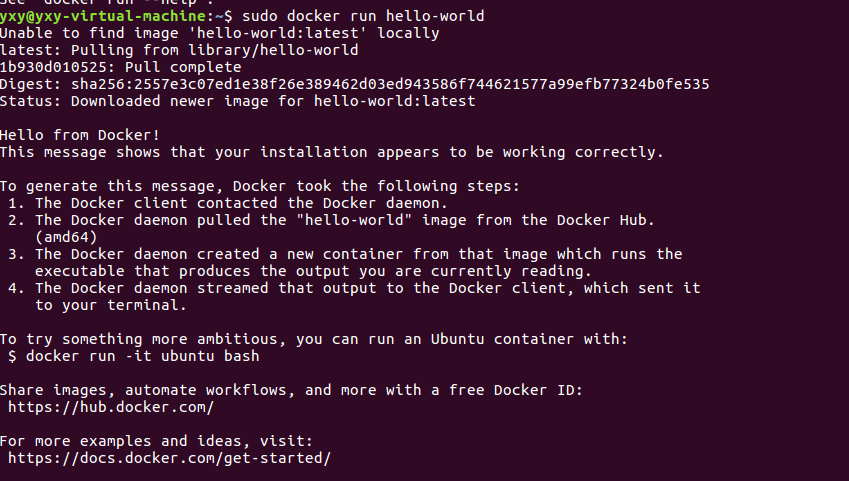Open the docs.docker.com get-started link
The height and width of the screenshot is (481, 849).
pos(169,458)
